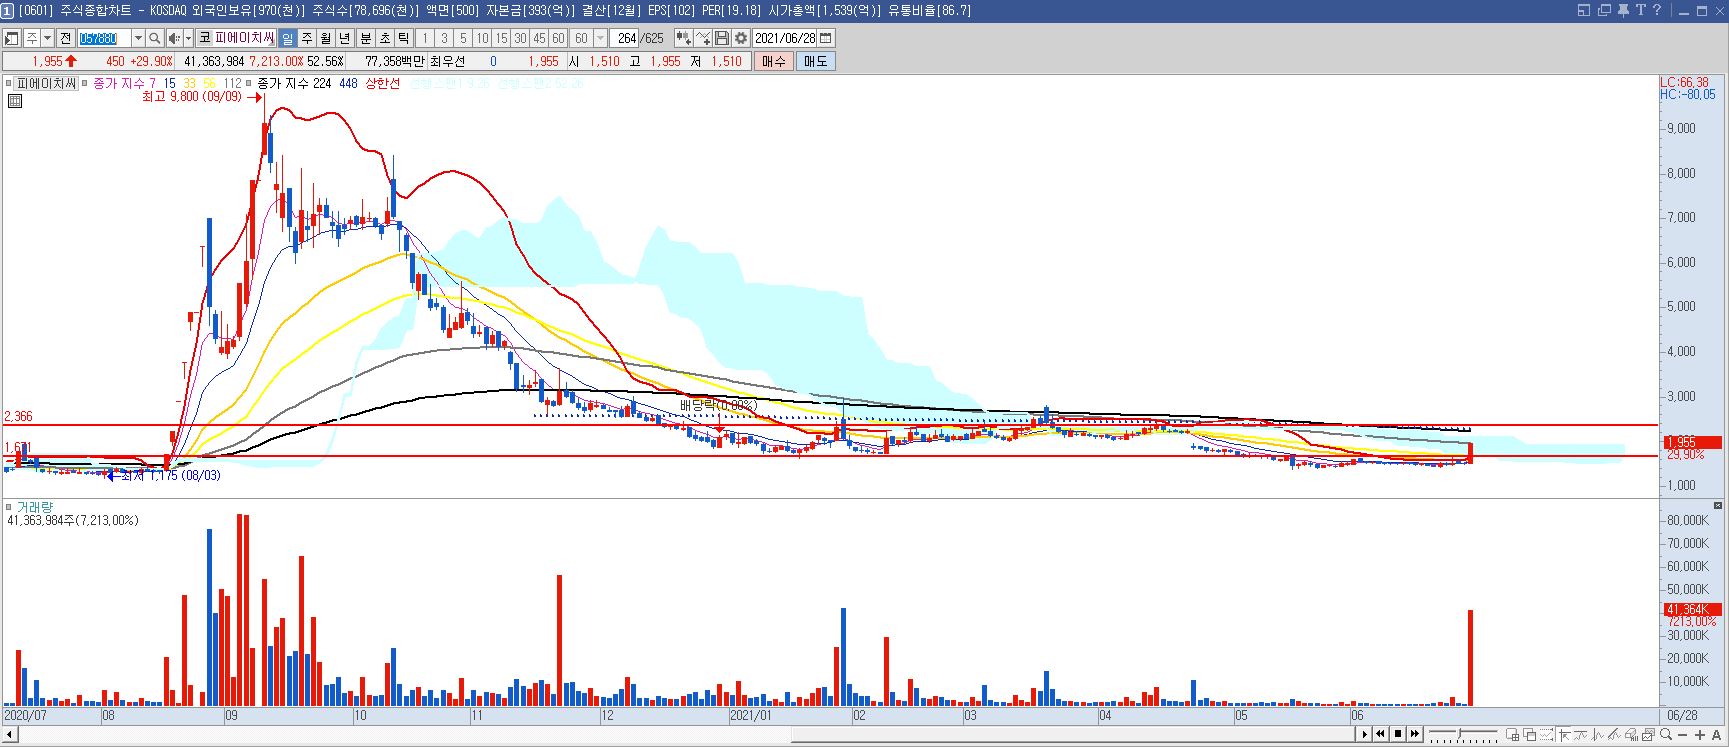This screenshot has width=1729, height=747.
Task: Expand the stock code history dropdown
Action: pos(138,38)
